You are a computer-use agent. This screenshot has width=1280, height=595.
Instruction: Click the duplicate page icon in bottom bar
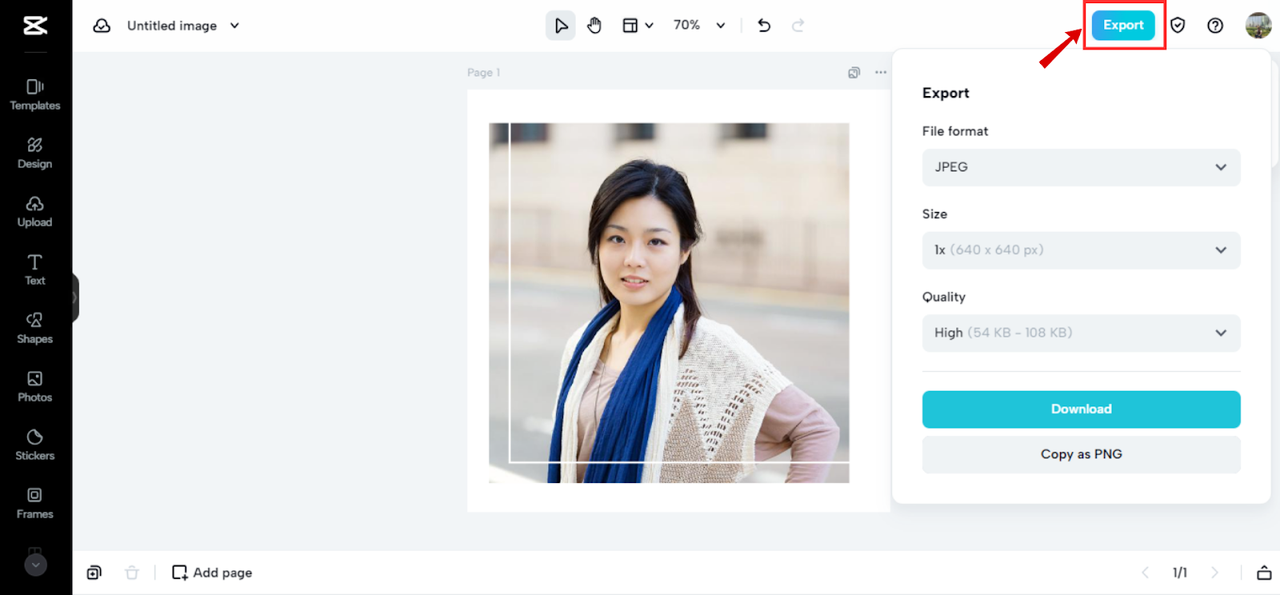[94, 573]
